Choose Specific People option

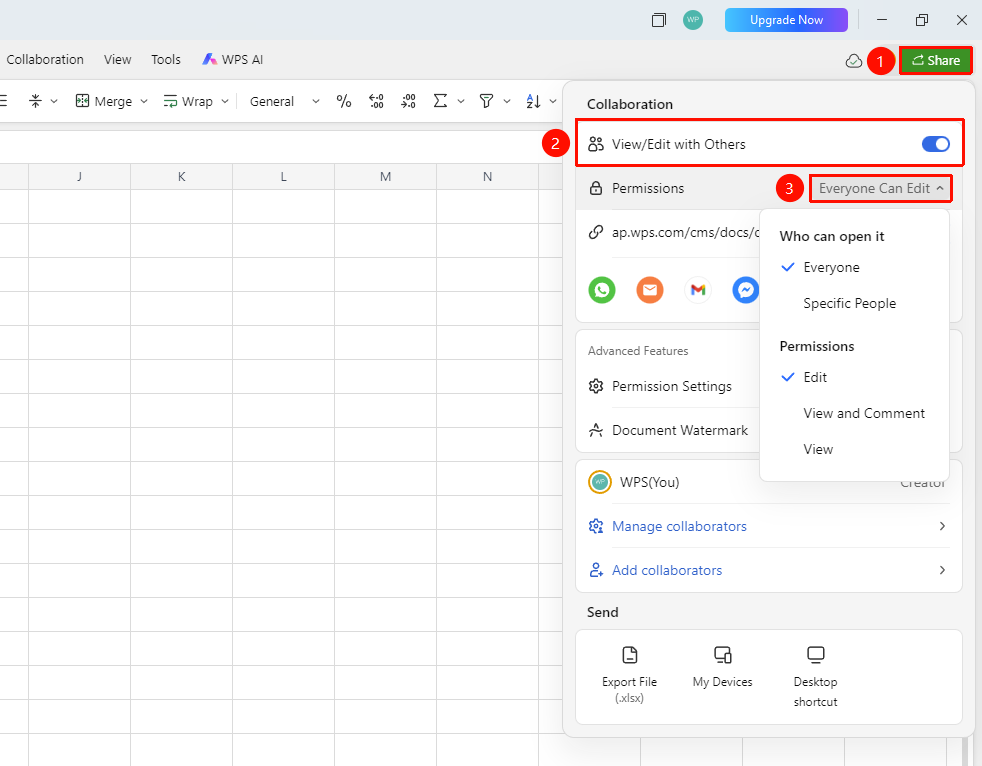point(849,303)
